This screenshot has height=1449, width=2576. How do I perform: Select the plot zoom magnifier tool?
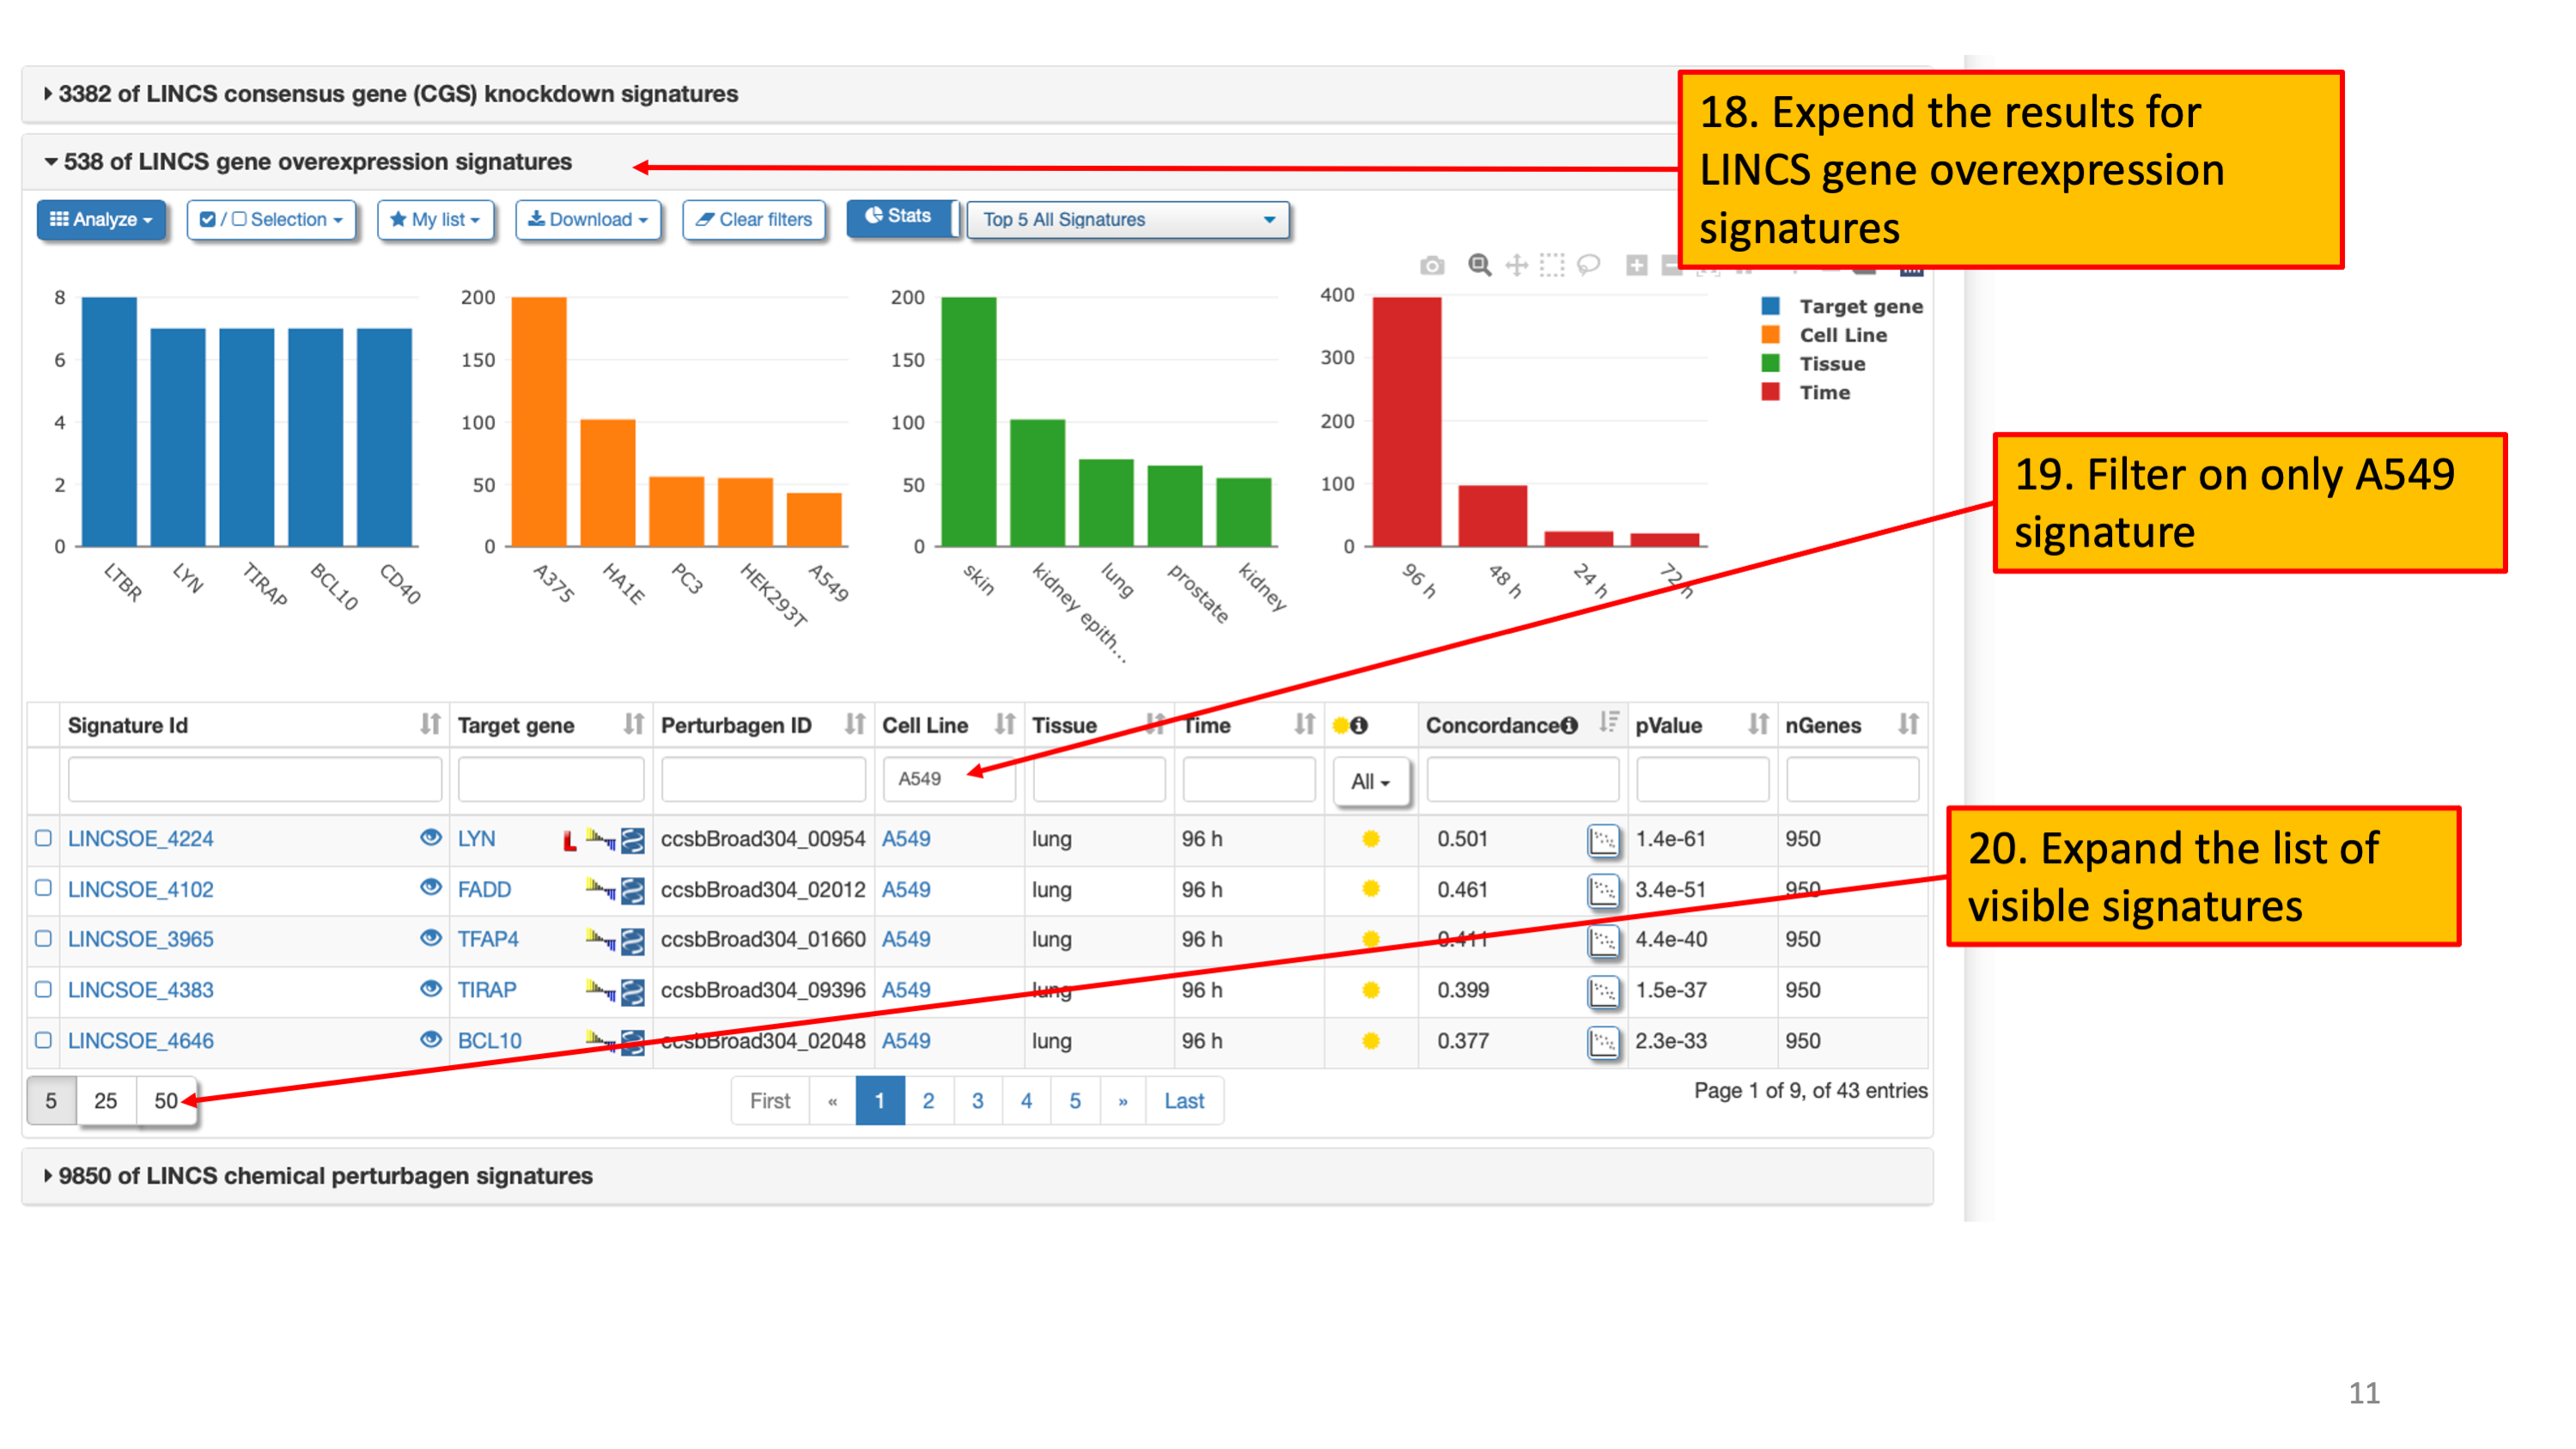[1479, 265]
